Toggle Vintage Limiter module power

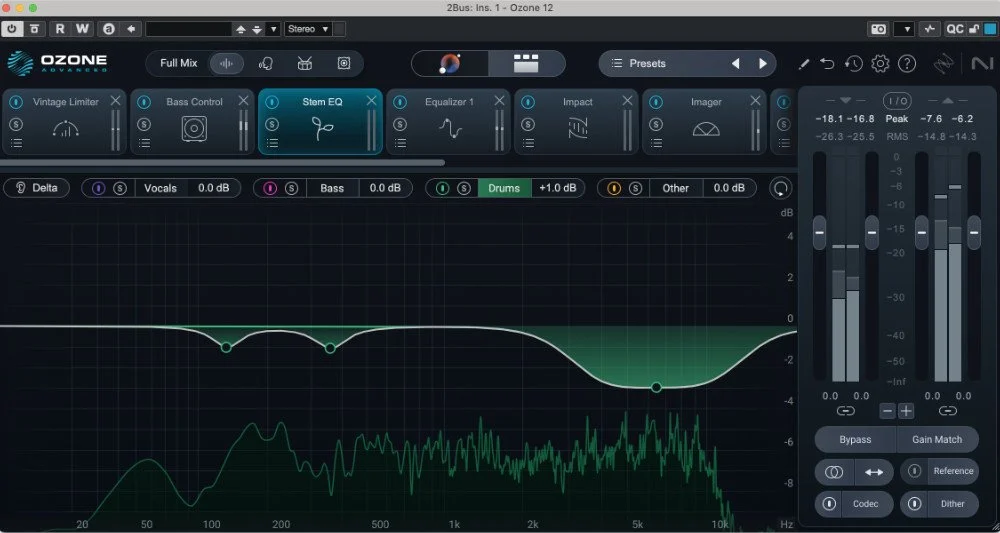17,102
